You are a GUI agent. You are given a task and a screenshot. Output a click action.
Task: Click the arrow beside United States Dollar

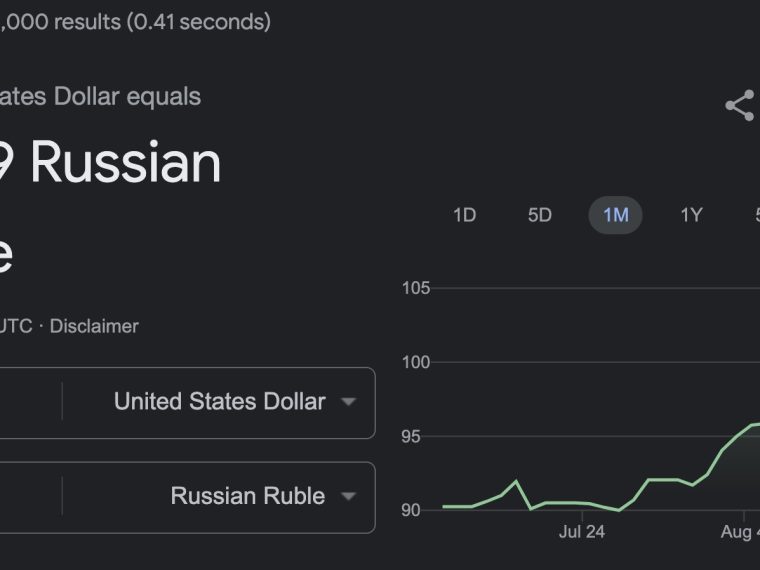pyautogui.click(x=348, y=401)
